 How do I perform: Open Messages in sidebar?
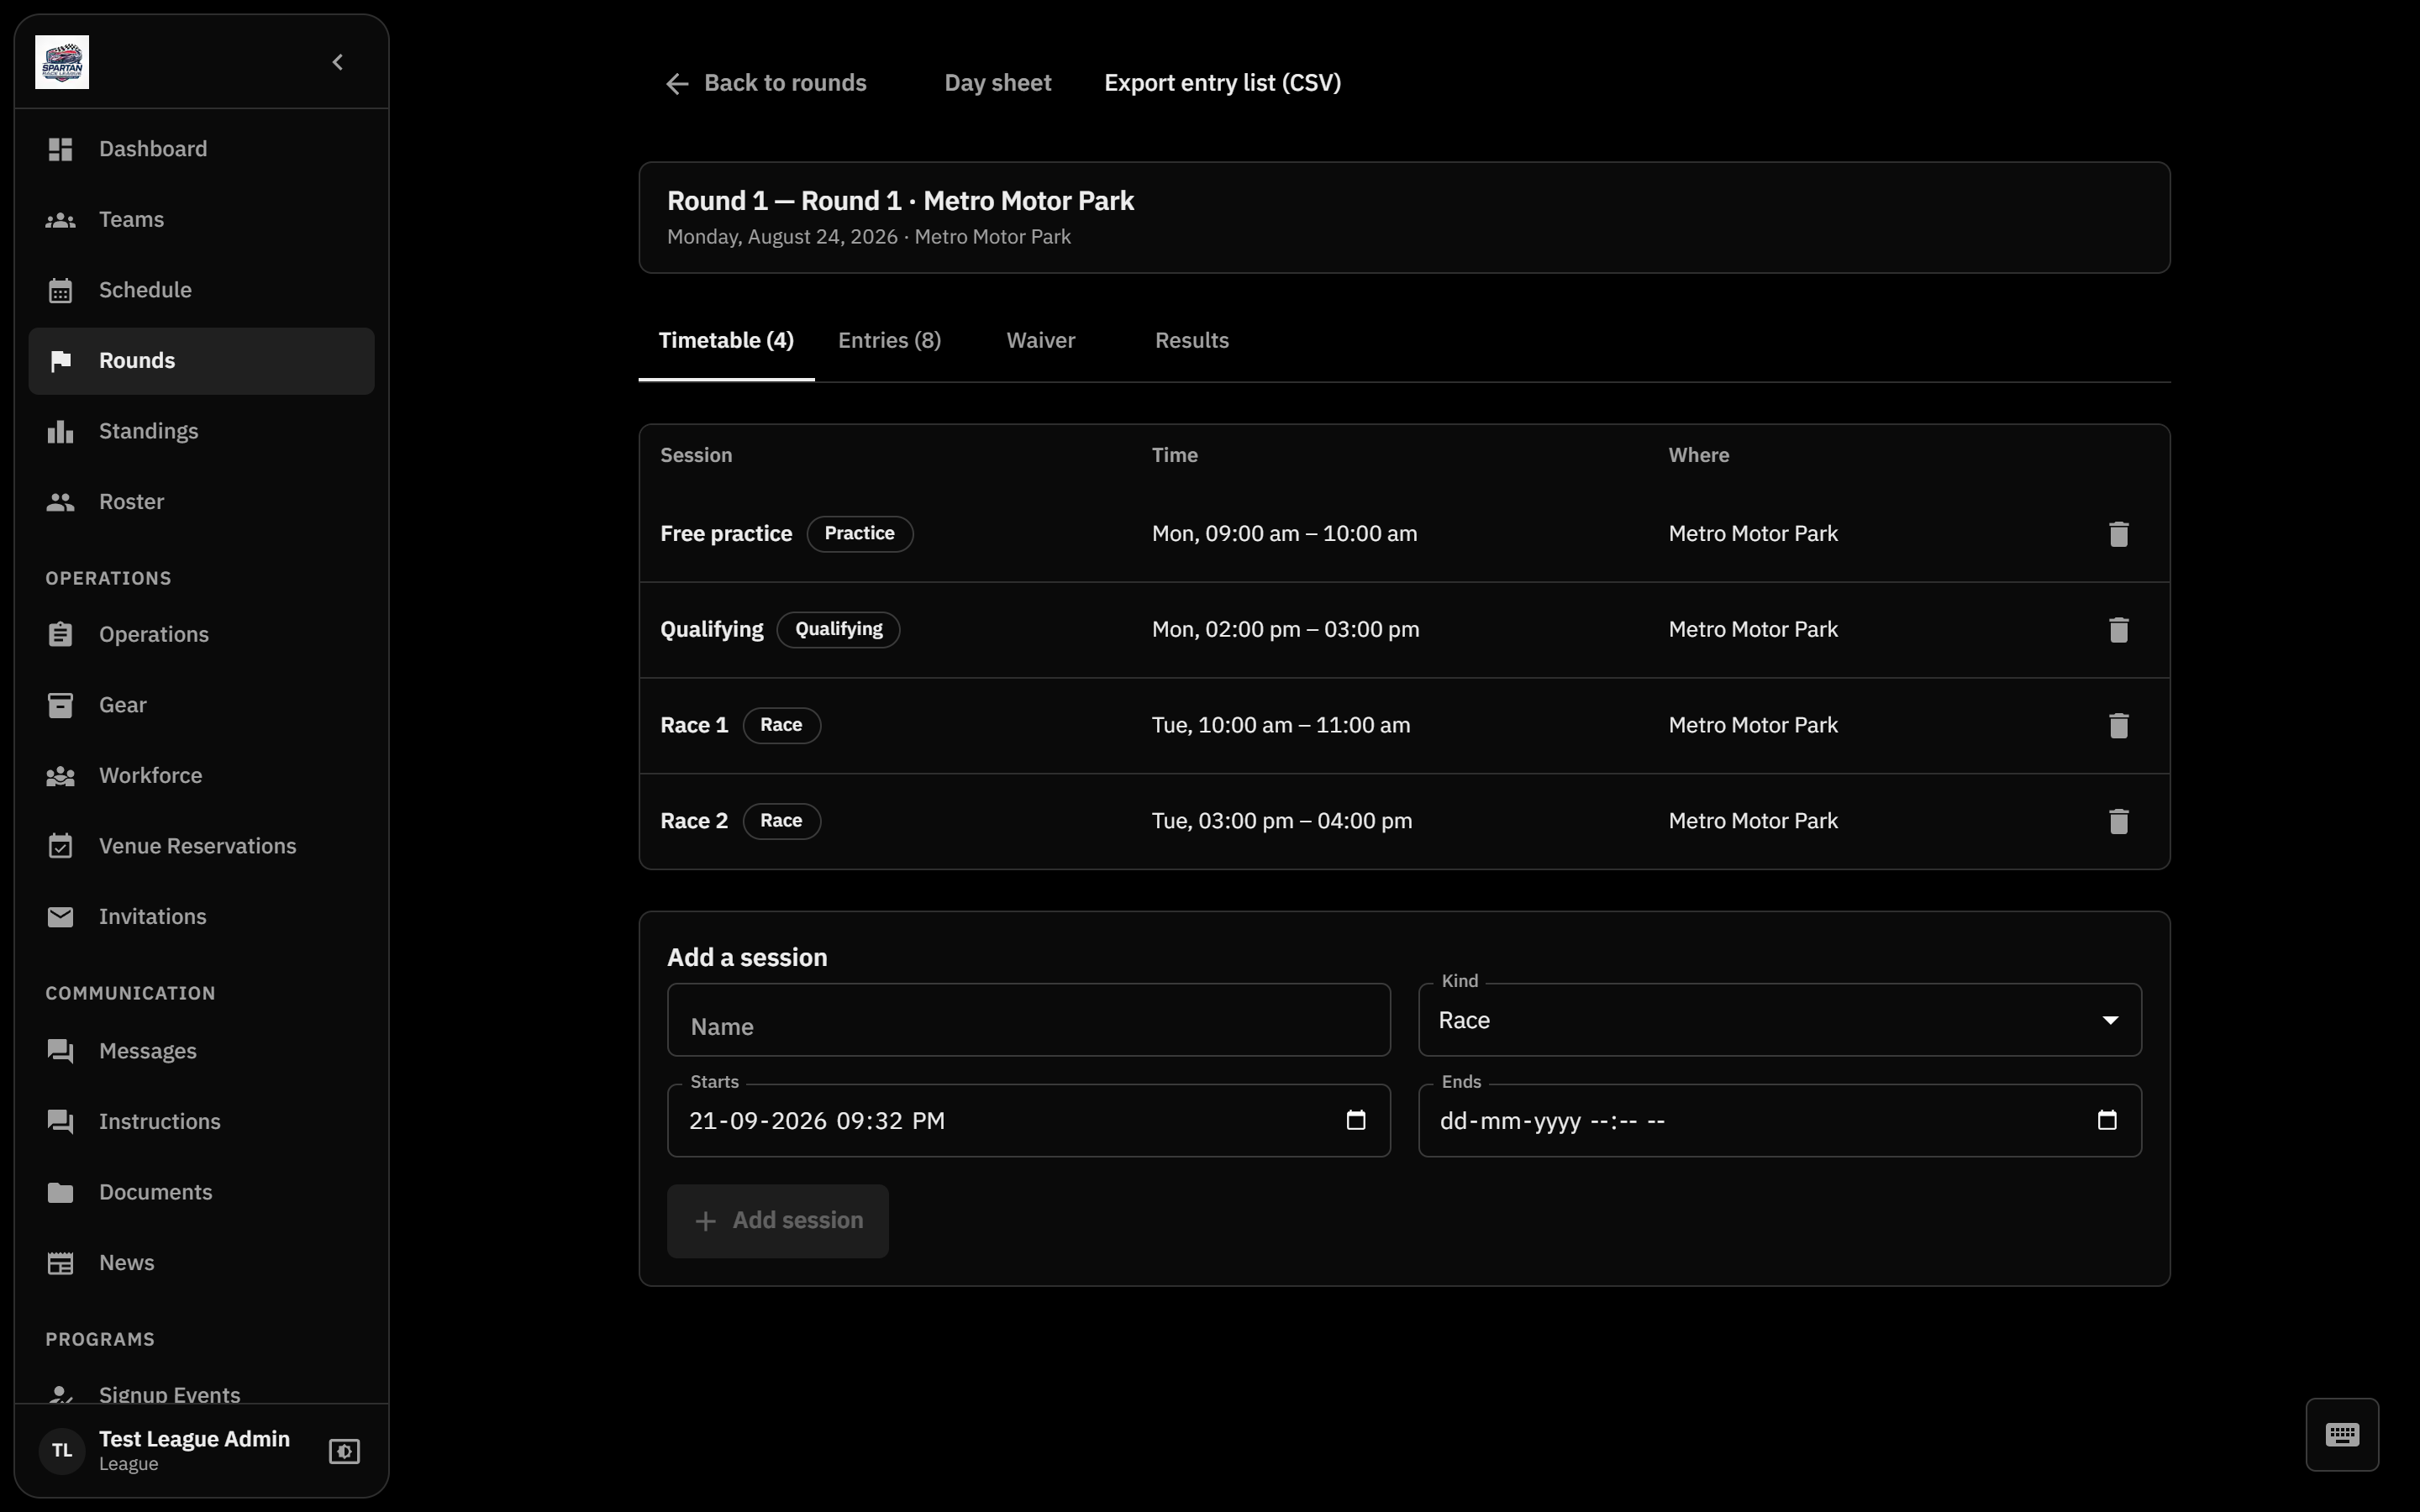[x=201, y=1051]
